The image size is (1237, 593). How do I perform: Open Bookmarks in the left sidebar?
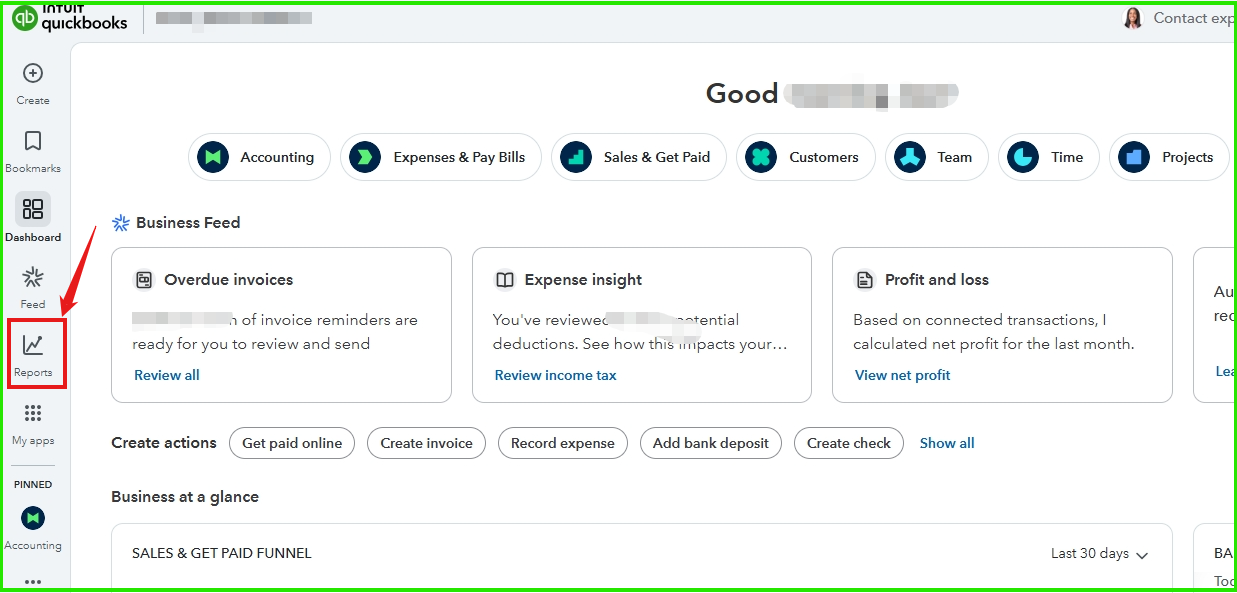(33, 142)
